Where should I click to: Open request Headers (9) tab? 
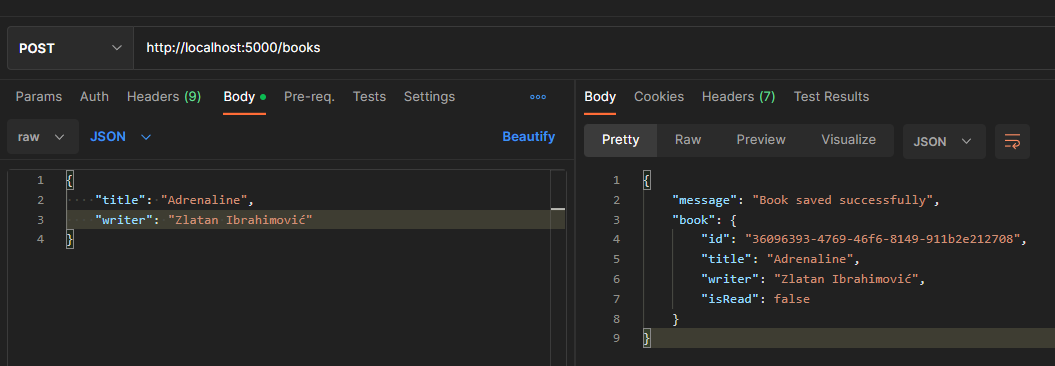pyautogui.click(x=163, y=96)
